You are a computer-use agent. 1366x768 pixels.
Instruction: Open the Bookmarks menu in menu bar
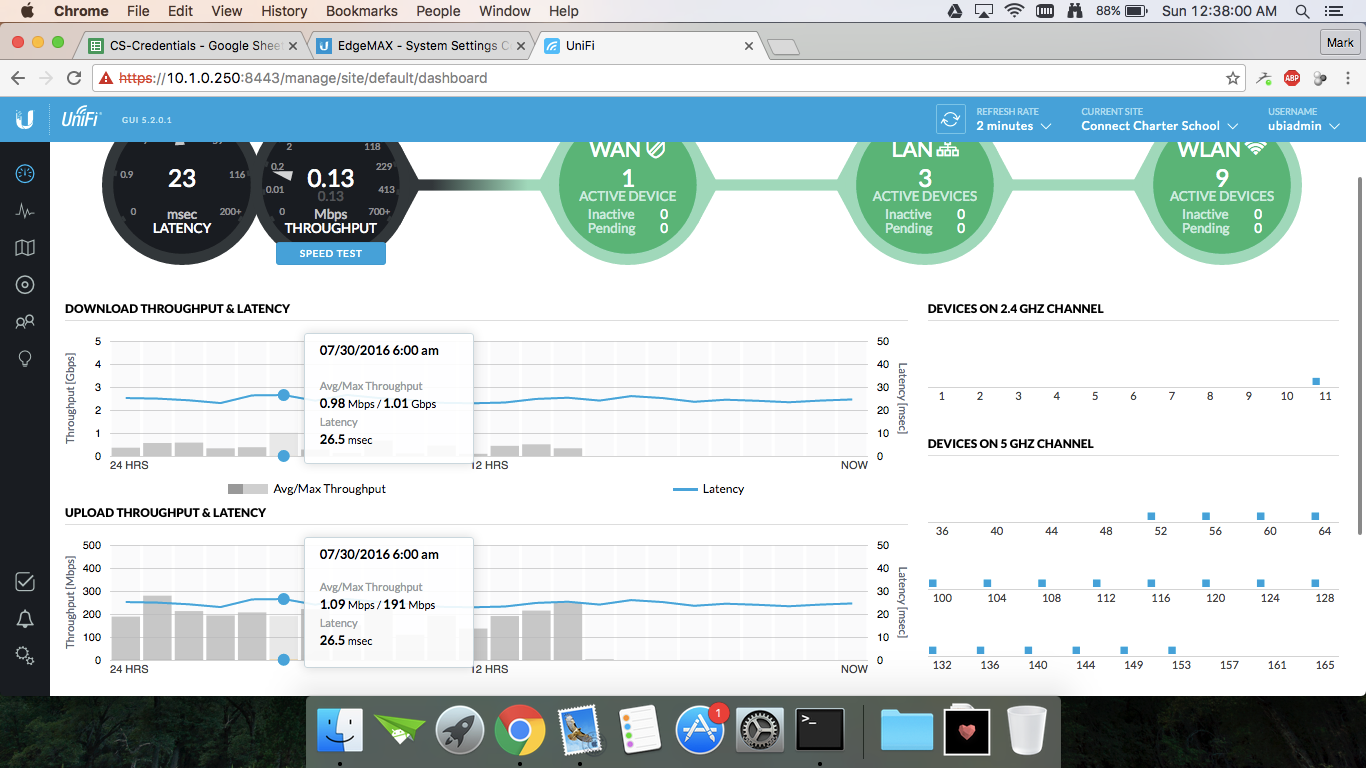click(361, 11)
